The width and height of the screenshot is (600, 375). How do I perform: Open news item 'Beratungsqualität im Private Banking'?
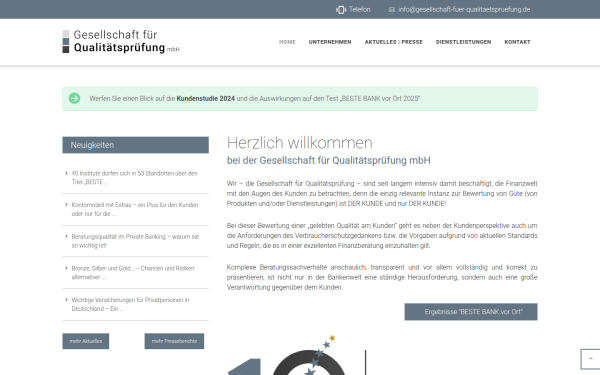[135, 241]
